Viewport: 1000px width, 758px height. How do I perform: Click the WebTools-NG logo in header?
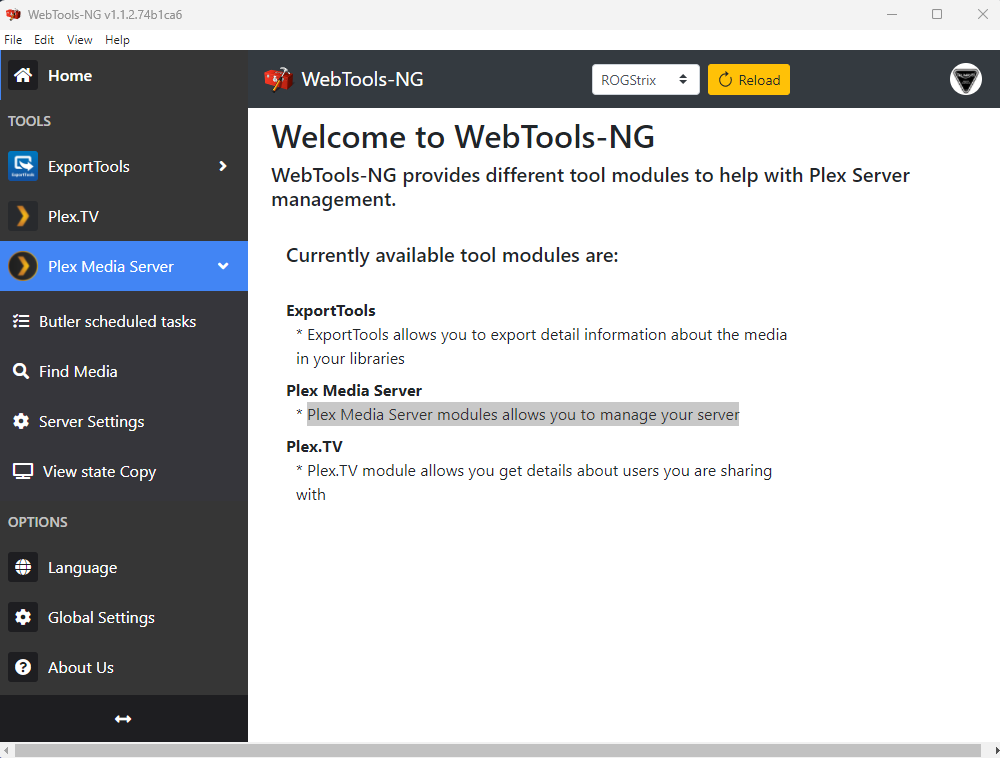click(278, 78)
